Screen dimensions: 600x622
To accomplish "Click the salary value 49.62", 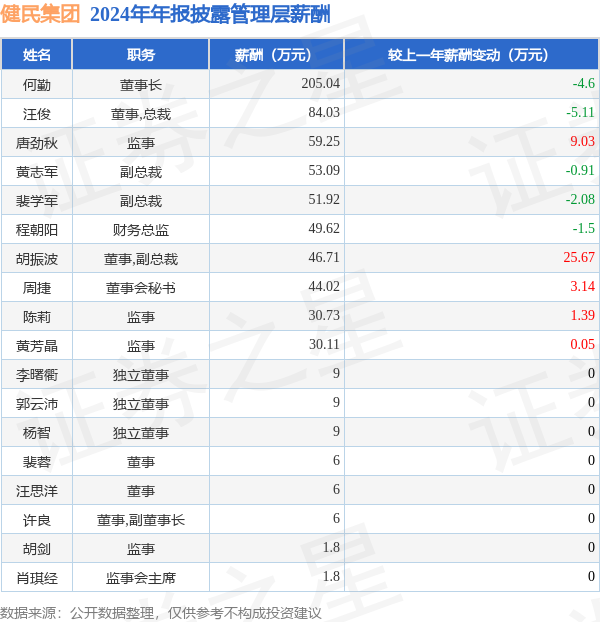I will point(324,228).
